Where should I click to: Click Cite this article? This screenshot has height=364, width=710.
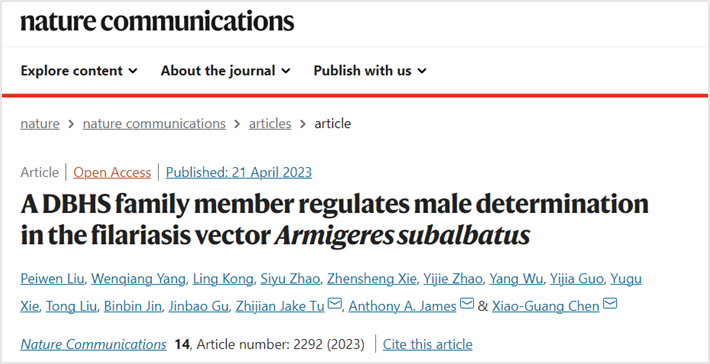(x=427, y=345)
